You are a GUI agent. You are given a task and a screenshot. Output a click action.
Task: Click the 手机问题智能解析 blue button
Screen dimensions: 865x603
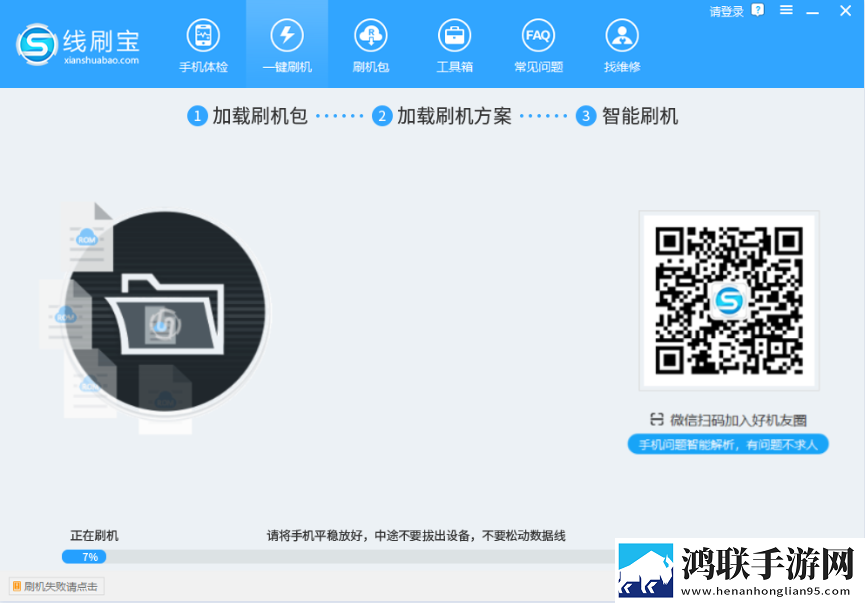(728, 444)
